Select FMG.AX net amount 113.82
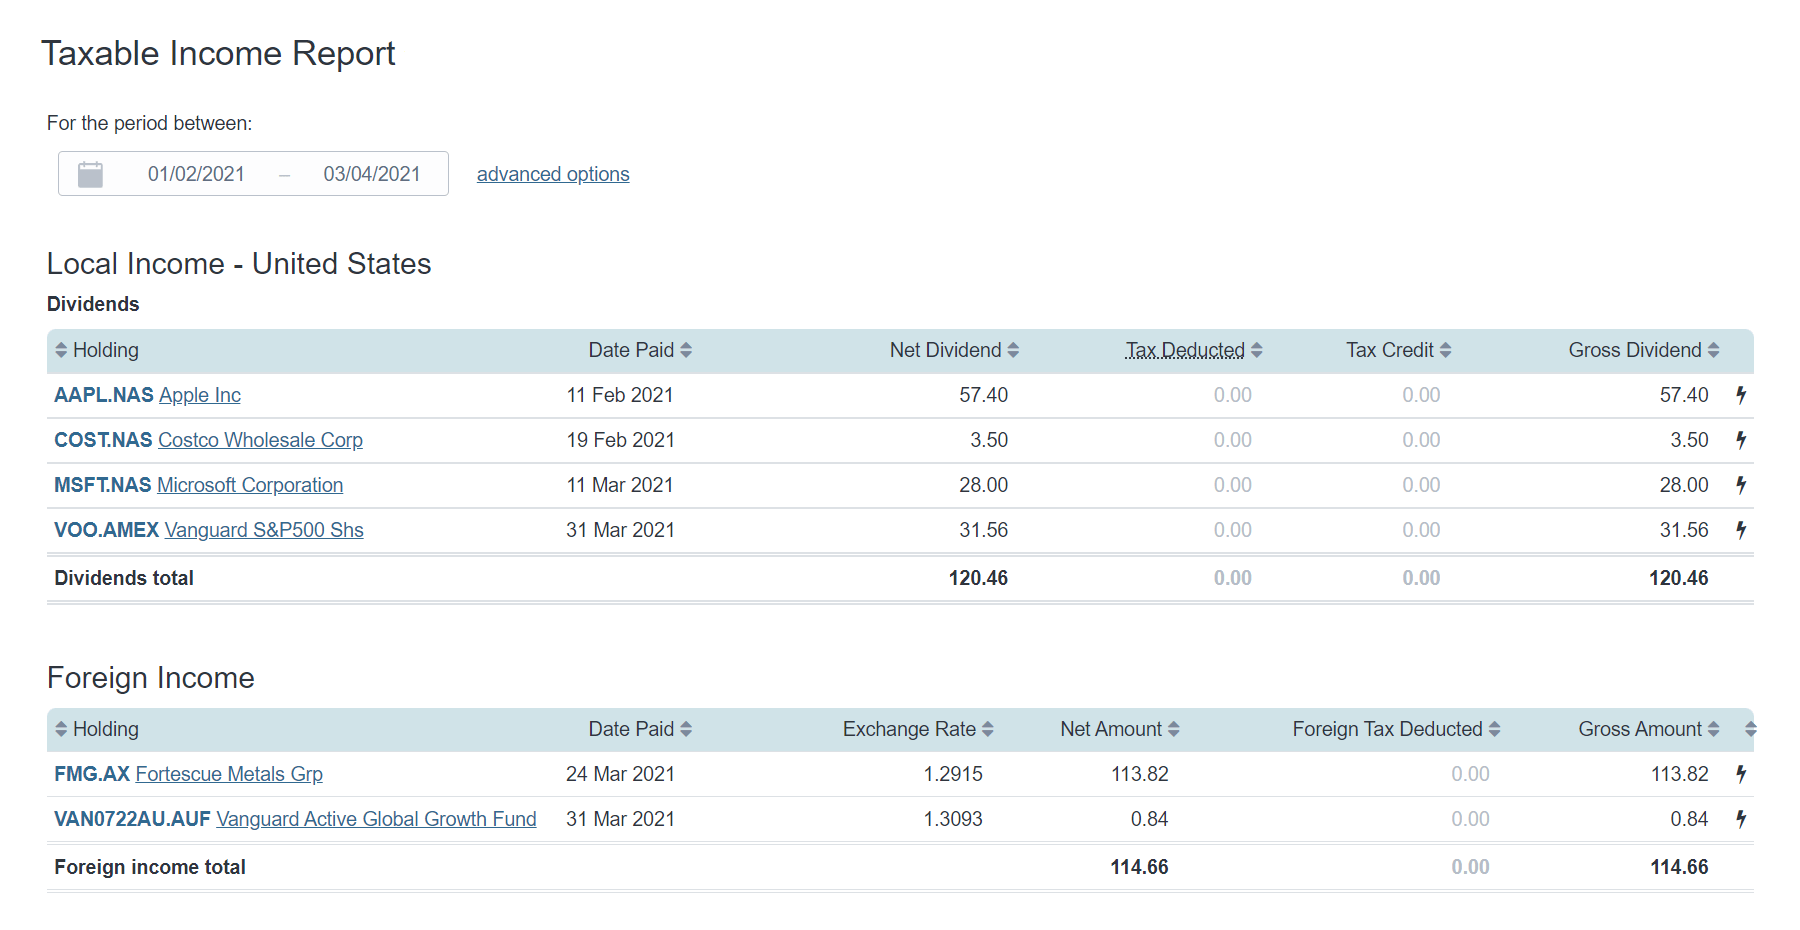This screenshot has height=930, width=1800. (x=1140, y=774)
